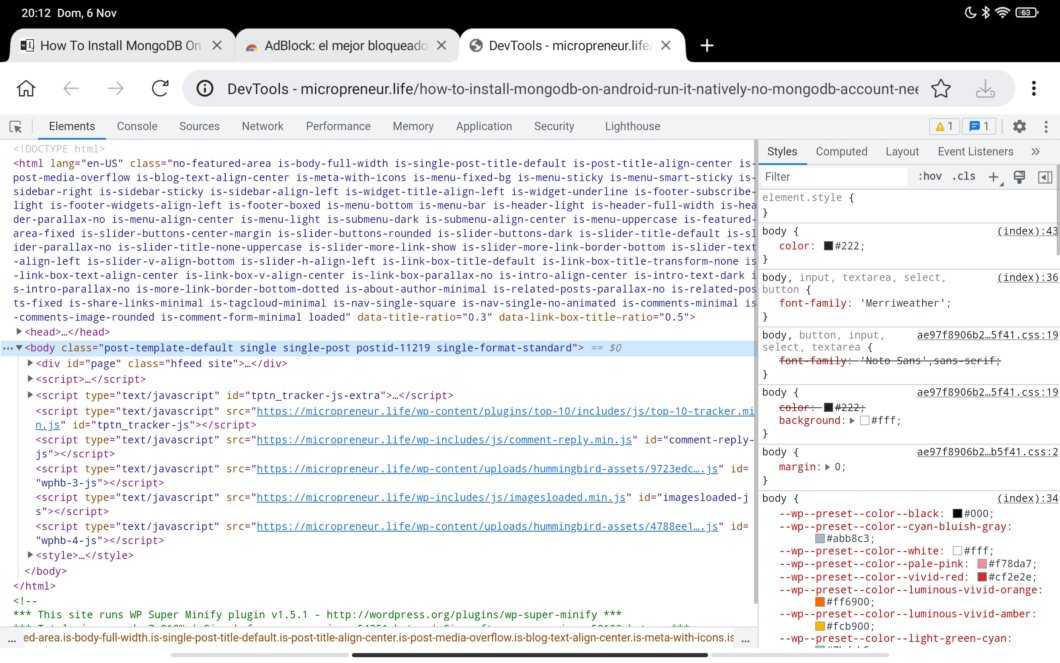This screenshot has width=1060, height=663.
Task: Activate the inspect element picker tool
Action: pos(16,127)
